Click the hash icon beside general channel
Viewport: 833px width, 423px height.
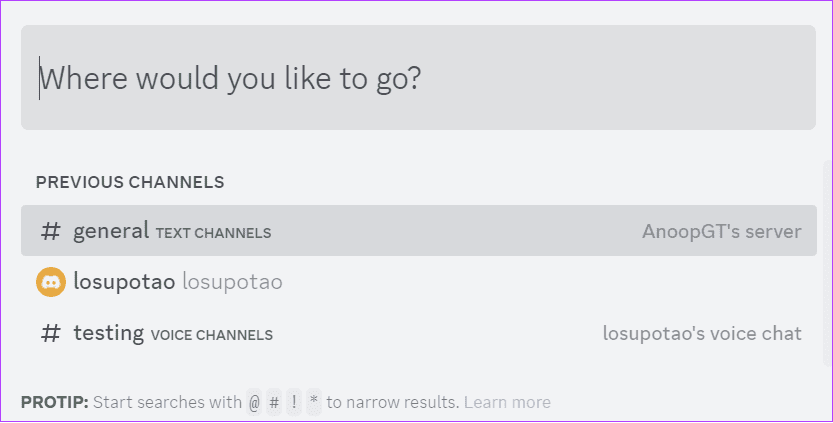pos(51,232)
